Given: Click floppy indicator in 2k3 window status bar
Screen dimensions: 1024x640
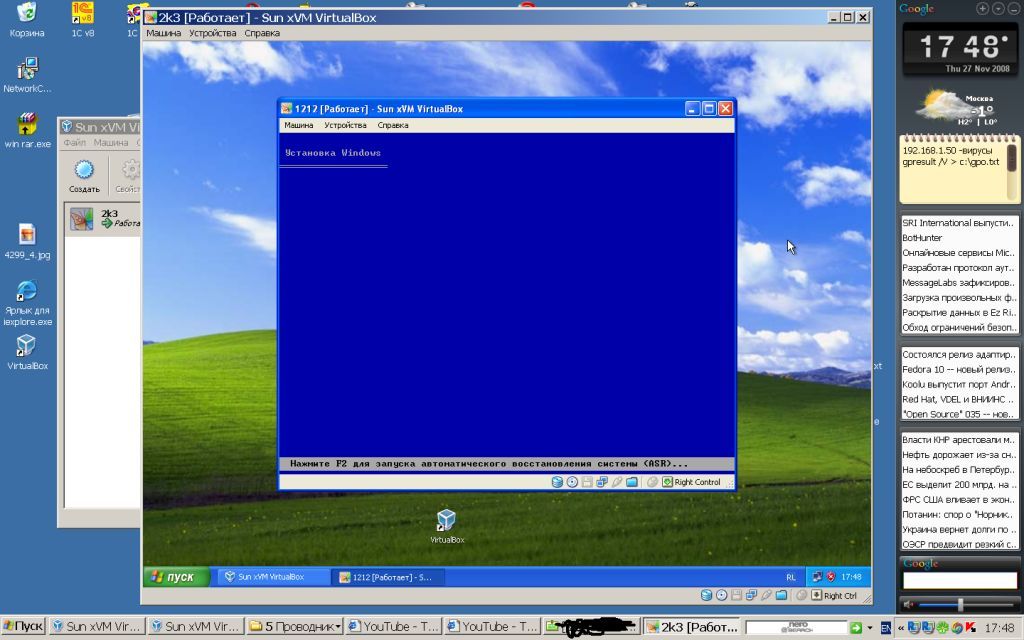Looking at the screenshot, I should [736, 595].
